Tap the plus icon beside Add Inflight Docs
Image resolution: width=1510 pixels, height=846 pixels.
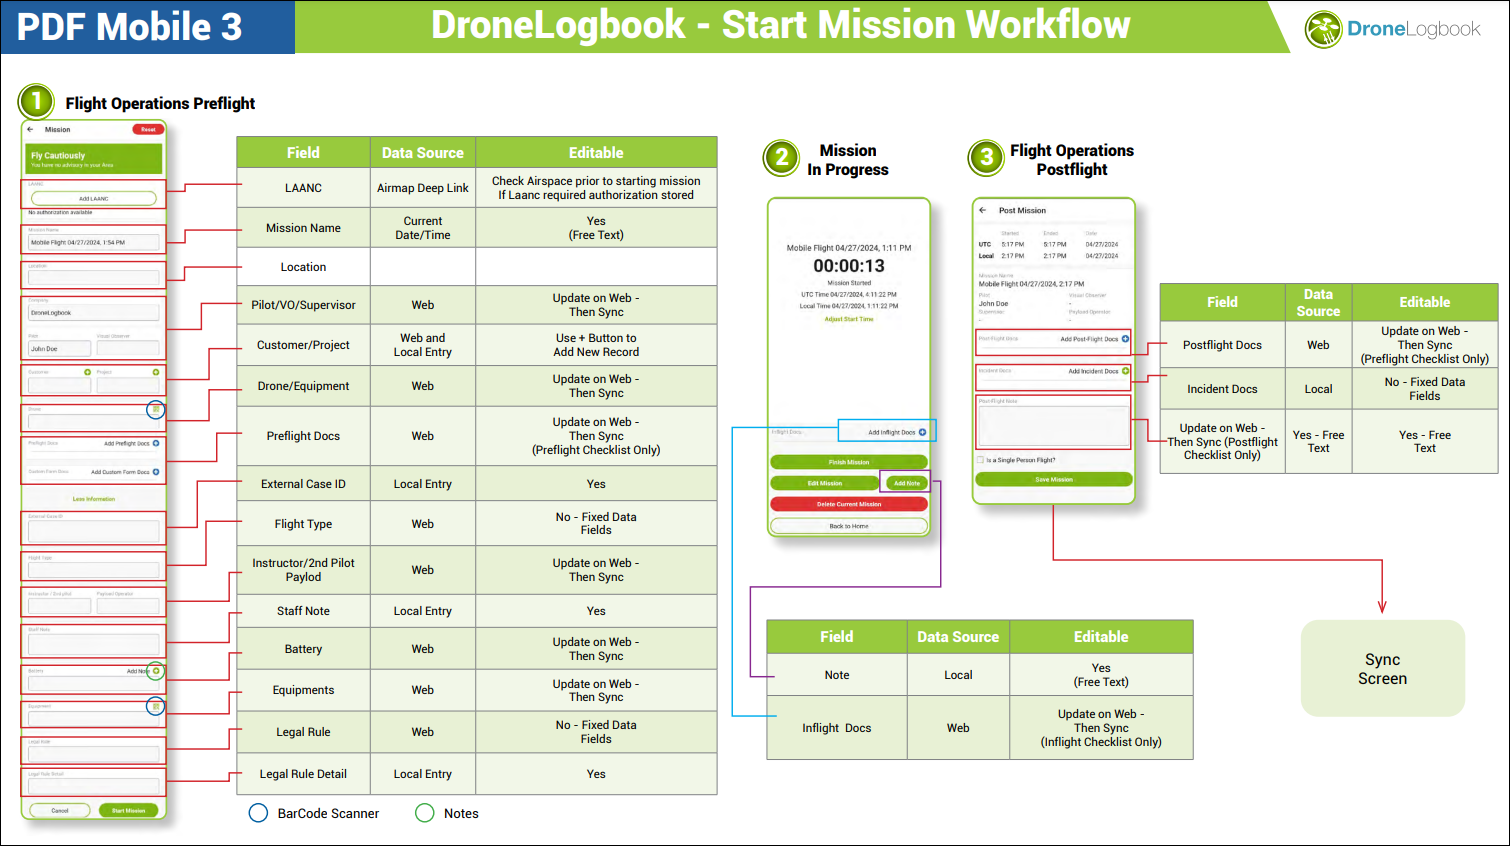922,432
